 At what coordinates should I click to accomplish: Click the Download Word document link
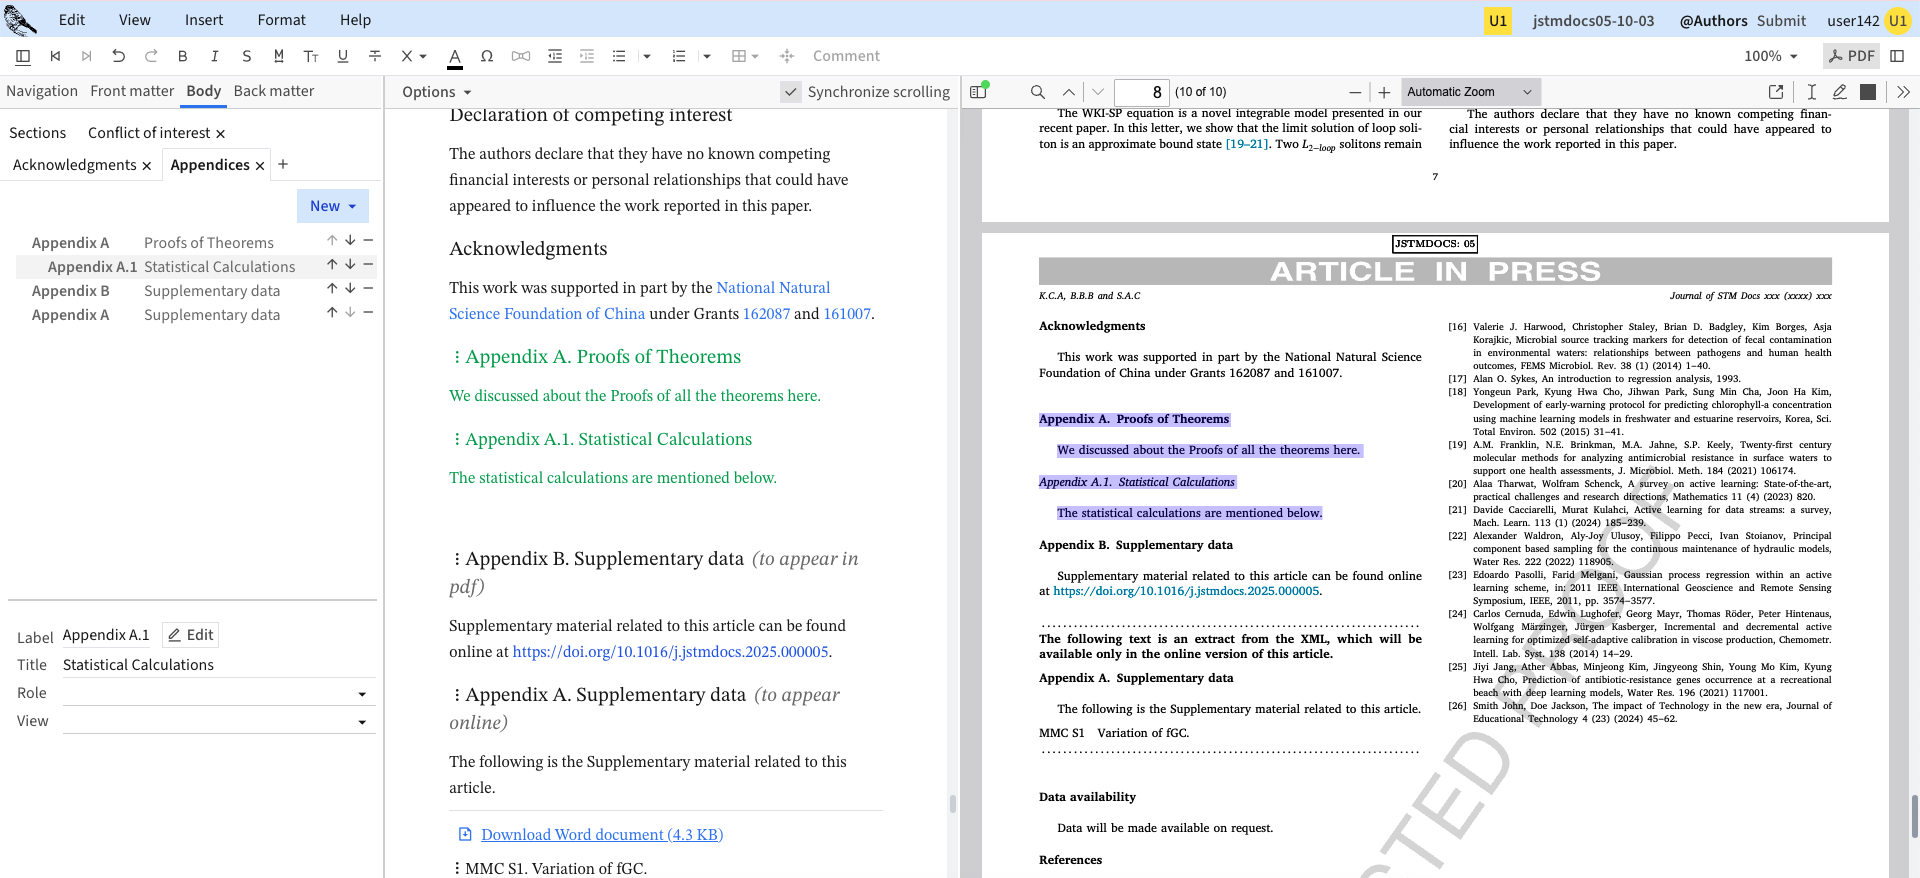click(601, 834)
